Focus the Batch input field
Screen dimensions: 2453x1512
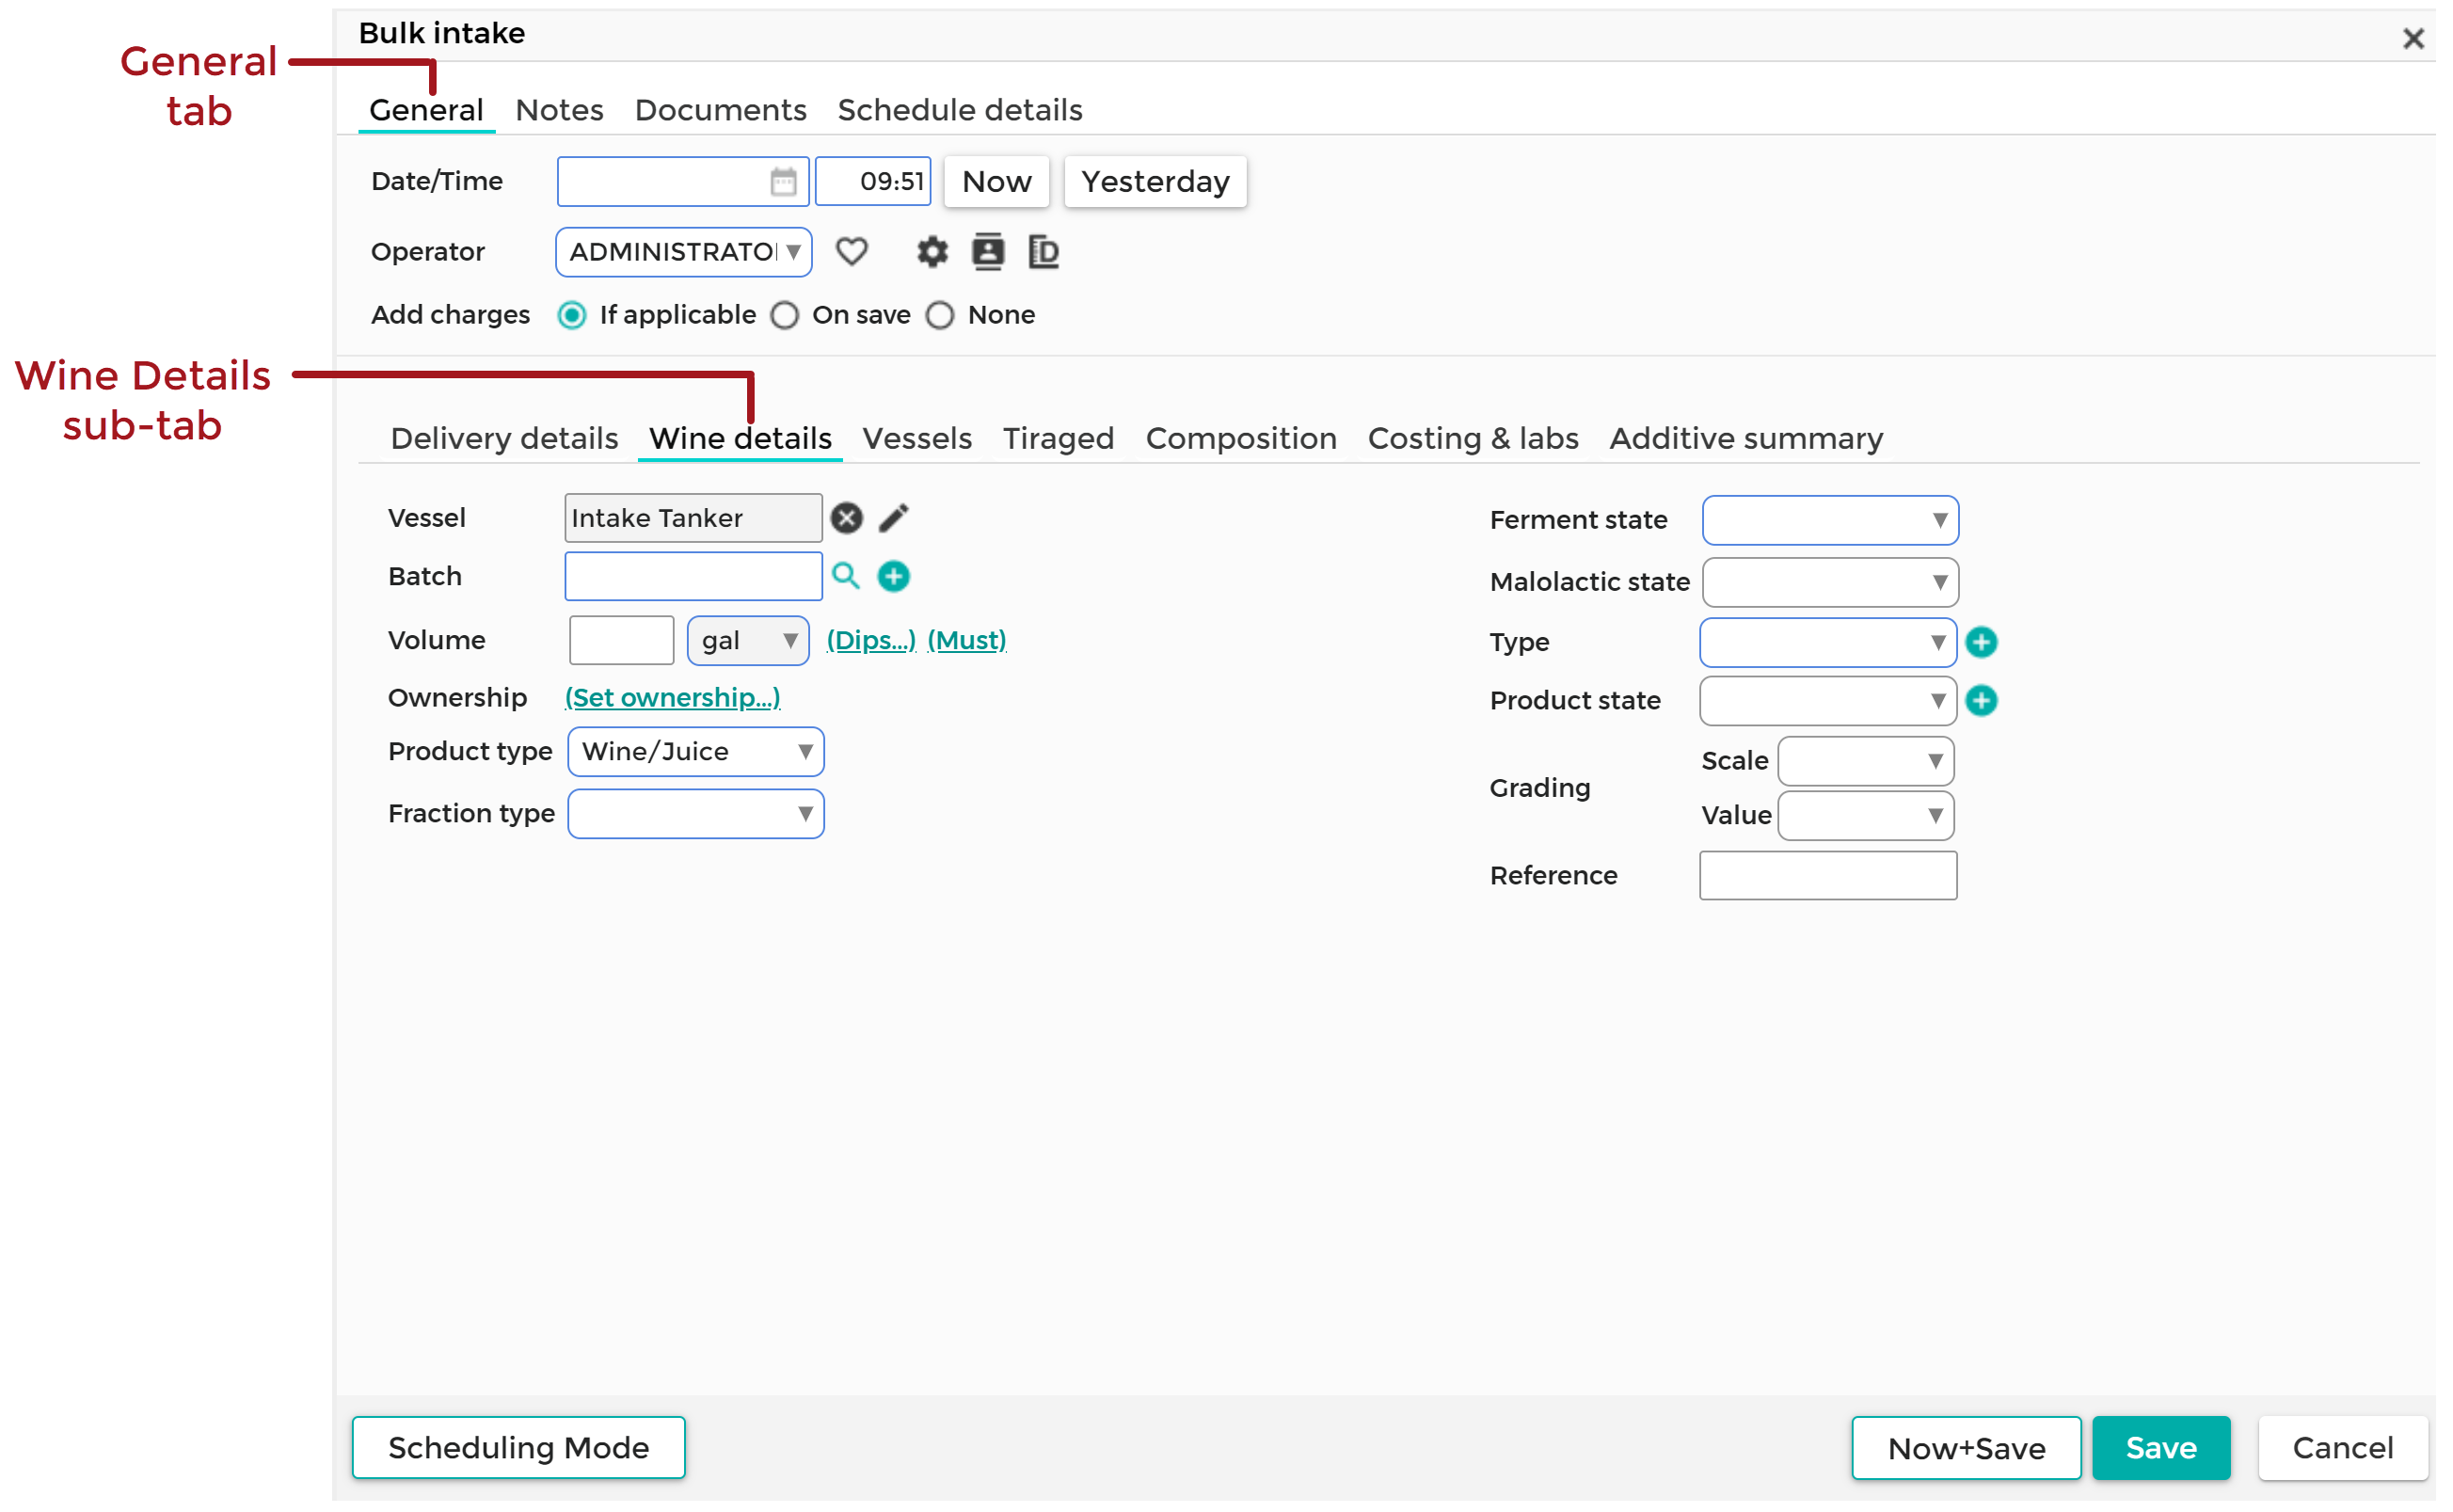(693, 576)
